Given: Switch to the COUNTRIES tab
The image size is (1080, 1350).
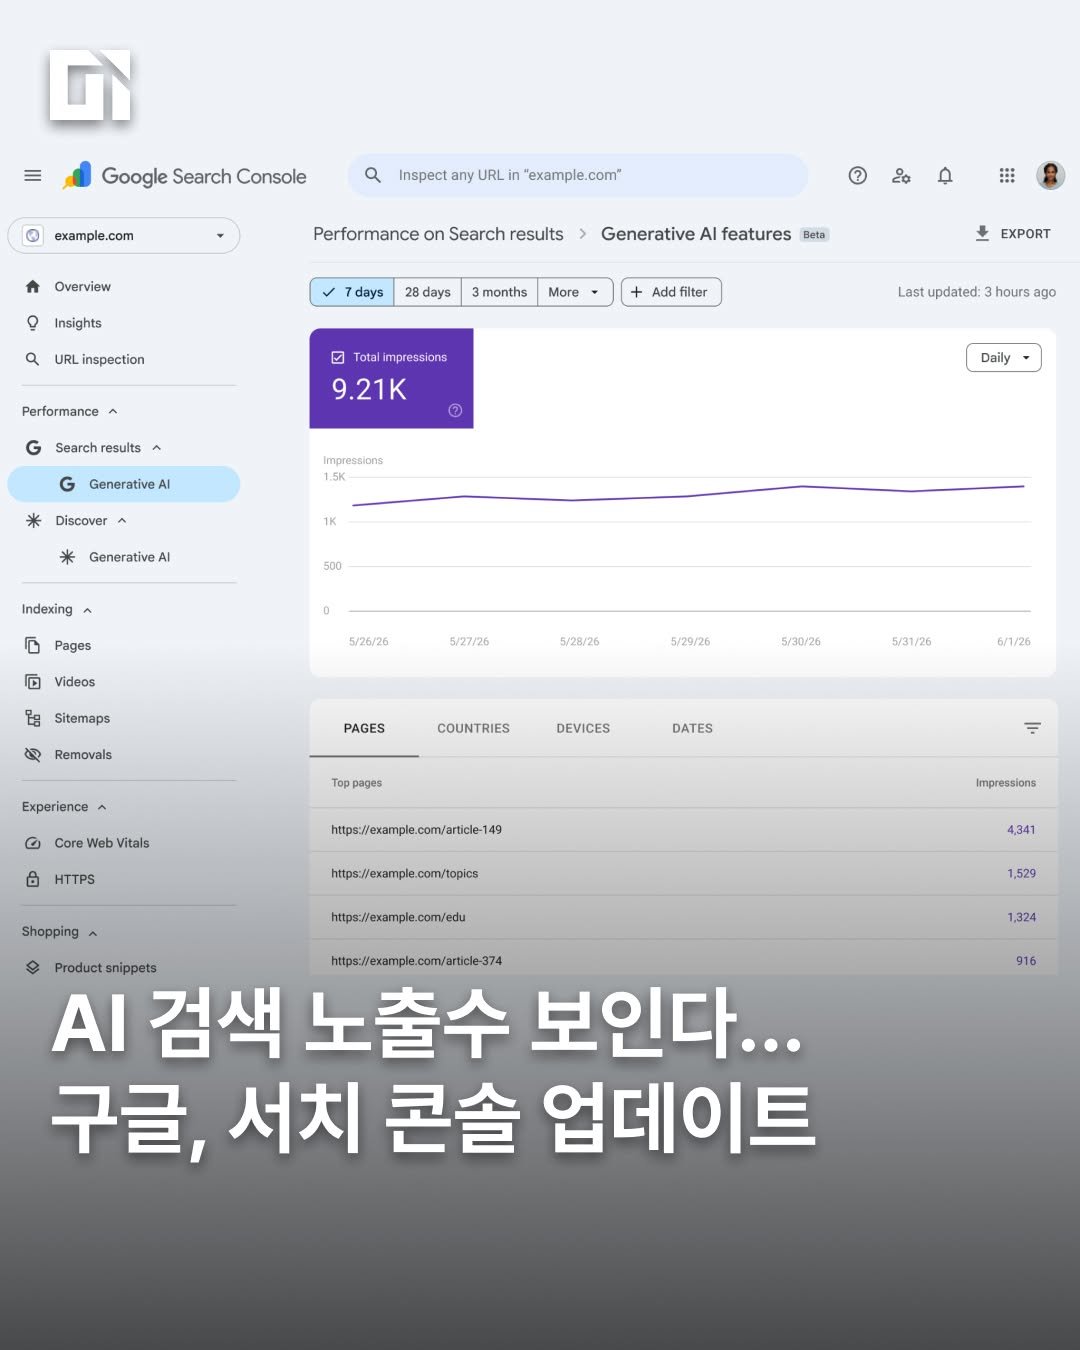Looking at the screenshot, I should 473,728.
